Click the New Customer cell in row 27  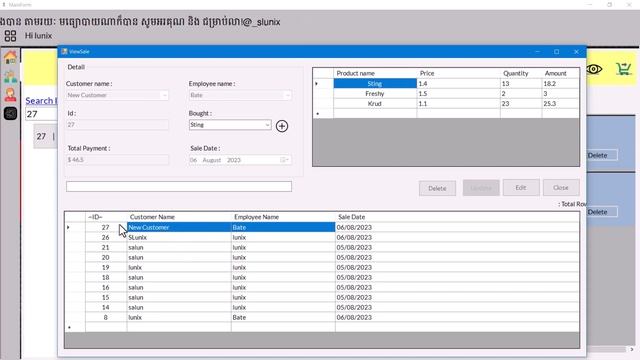pos(179,227)
